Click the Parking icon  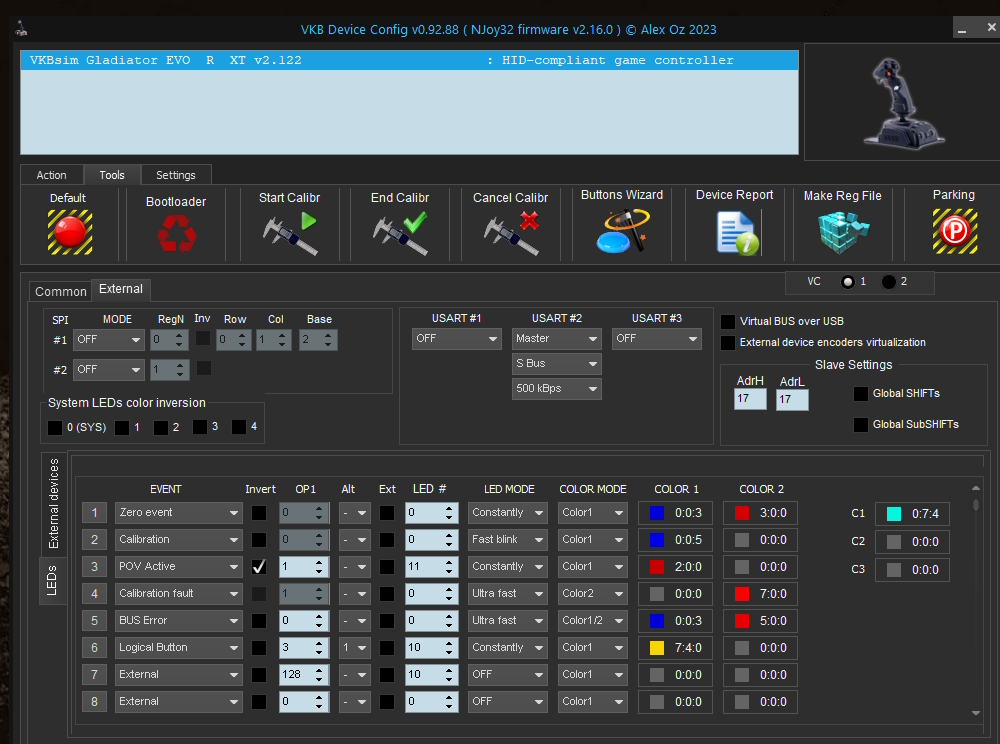pyautogui.click(x=953, y=231)
